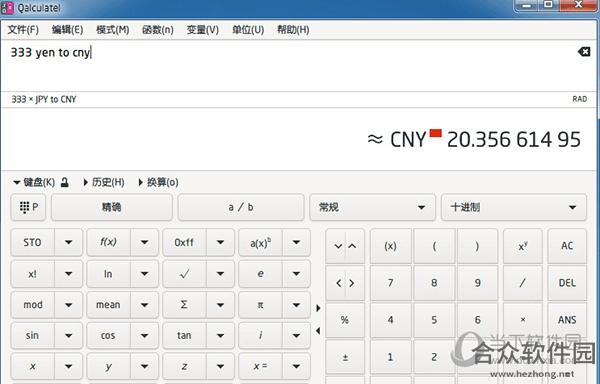Clear the expression with the backspace-X icon
This screenshot has height=384, width=600.
click(x=584, y=52)
